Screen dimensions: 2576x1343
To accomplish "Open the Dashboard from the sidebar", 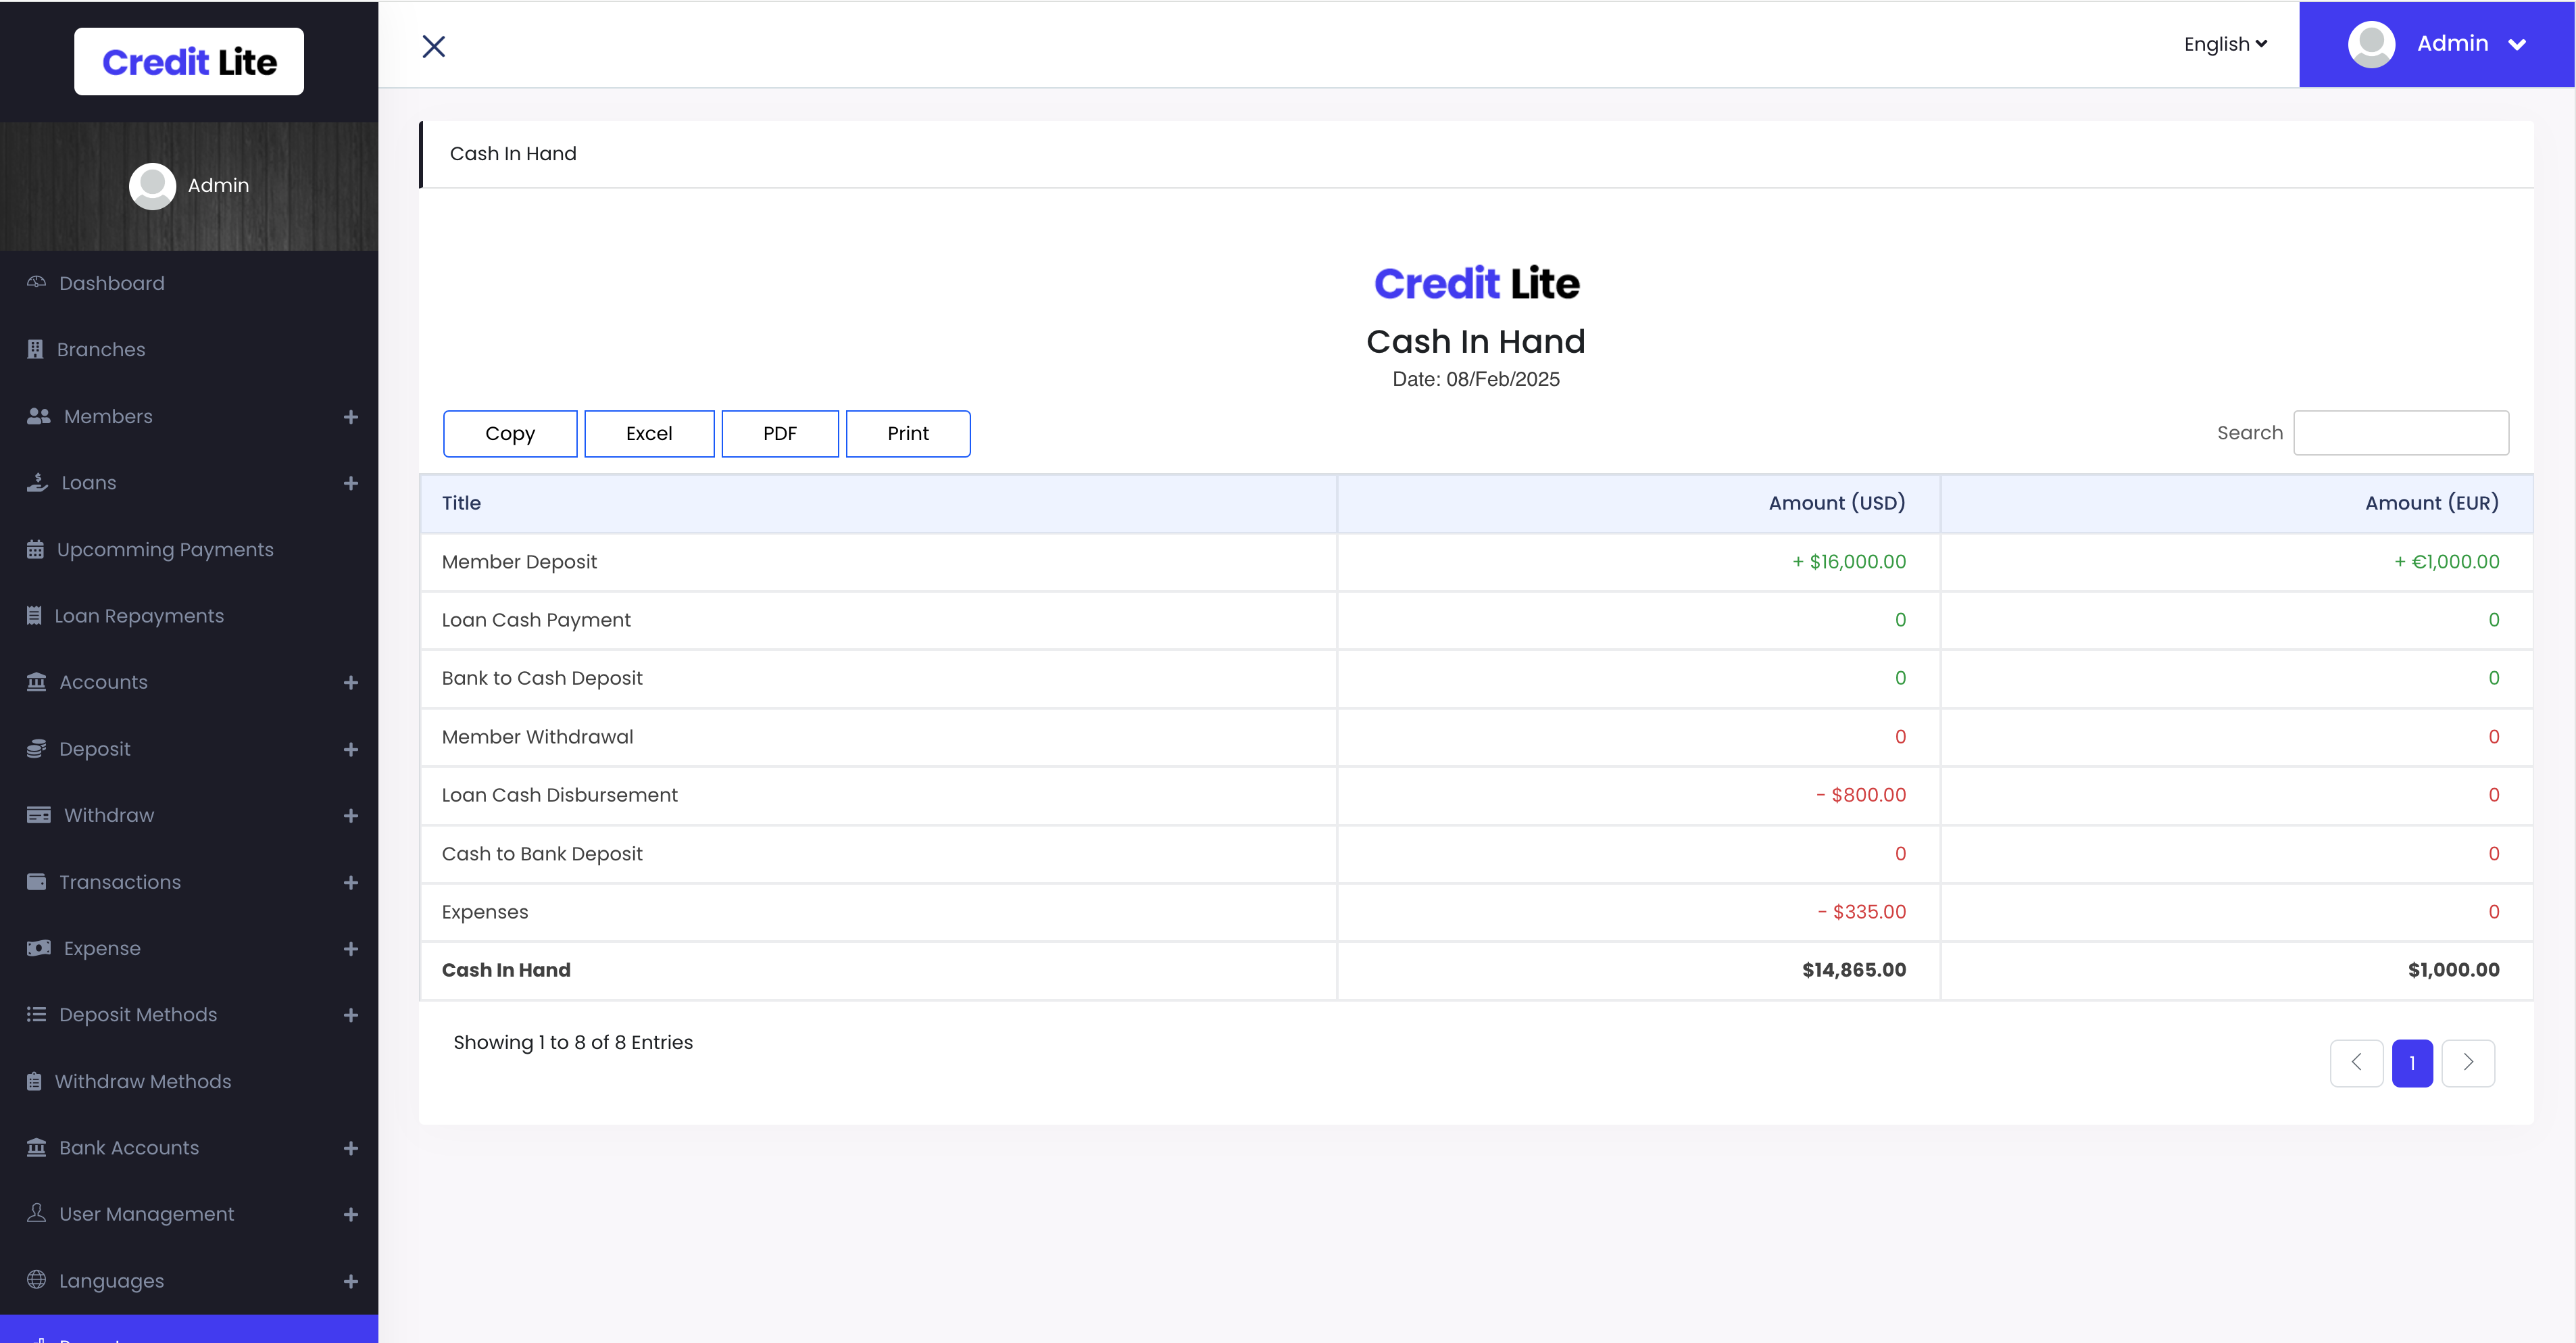I will click(x=111, y=282).
